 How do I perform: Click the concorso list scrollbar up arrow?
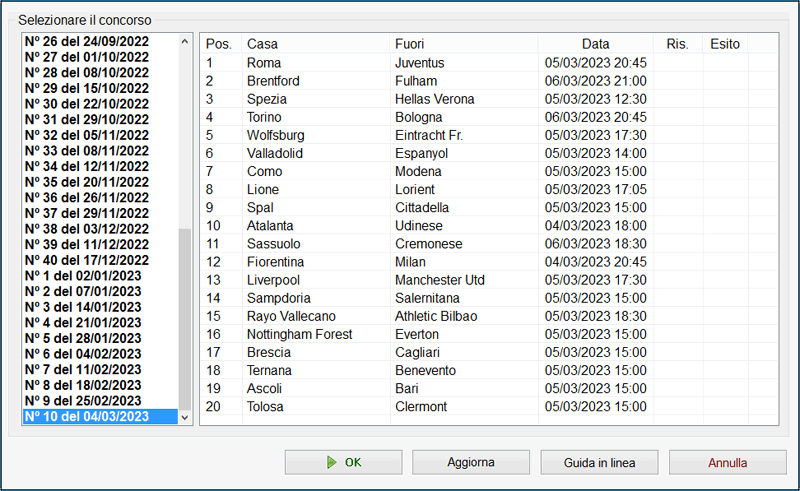185,41
